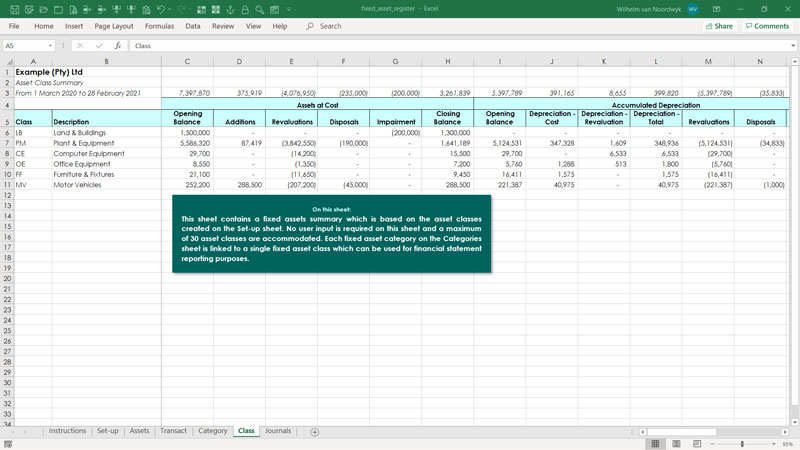800x450 pixels.
Task: Open the Page Layout ribbon tab
Action: point(114,26)
